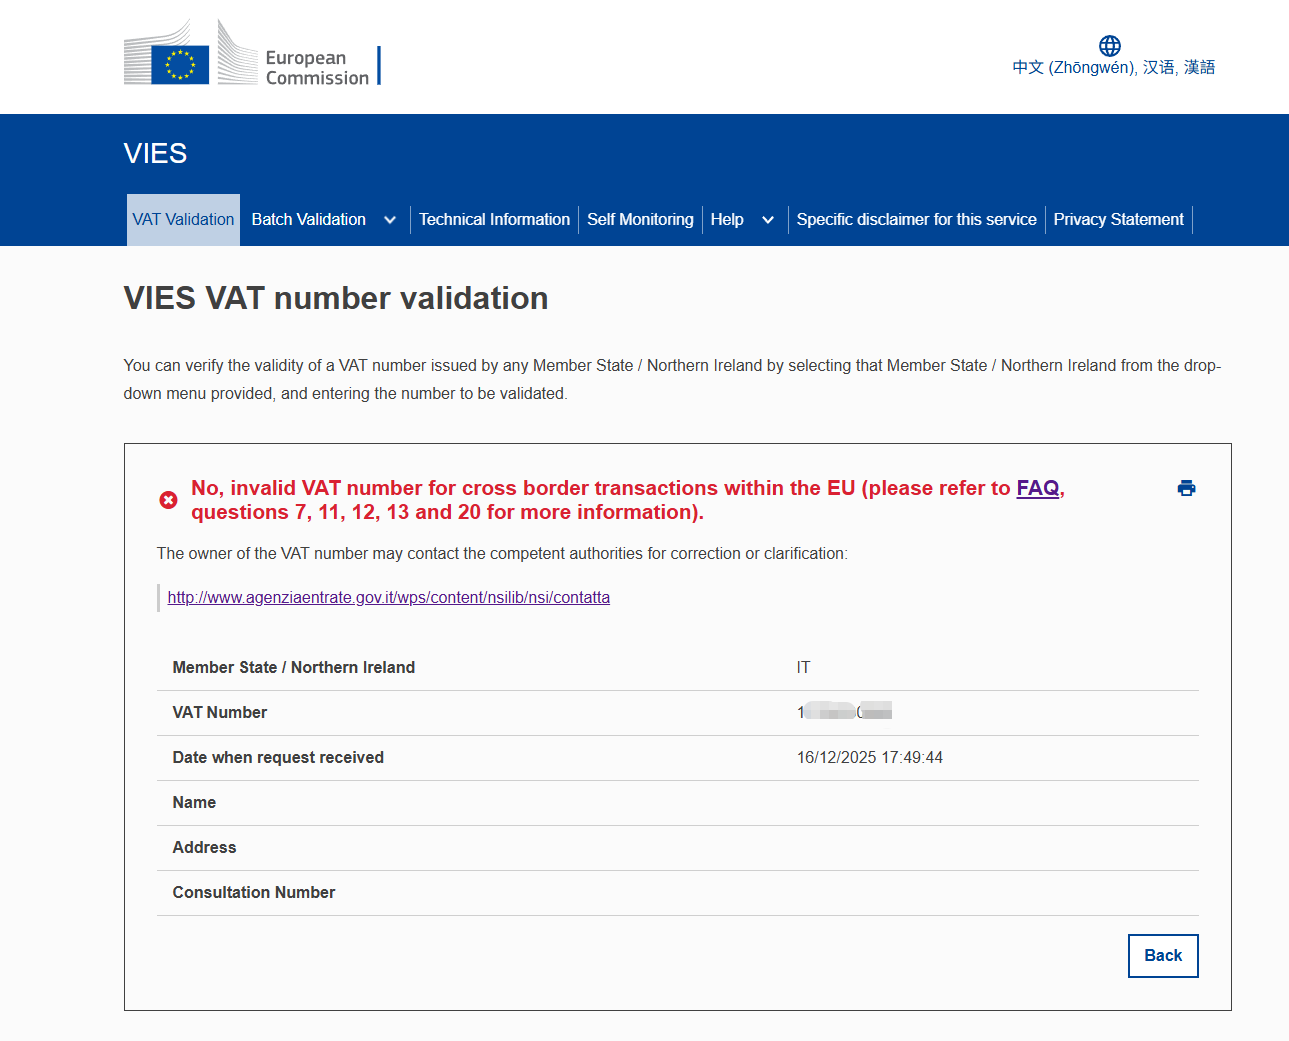
Task: View the Privacy Statement
Action: coord(1118,220)
